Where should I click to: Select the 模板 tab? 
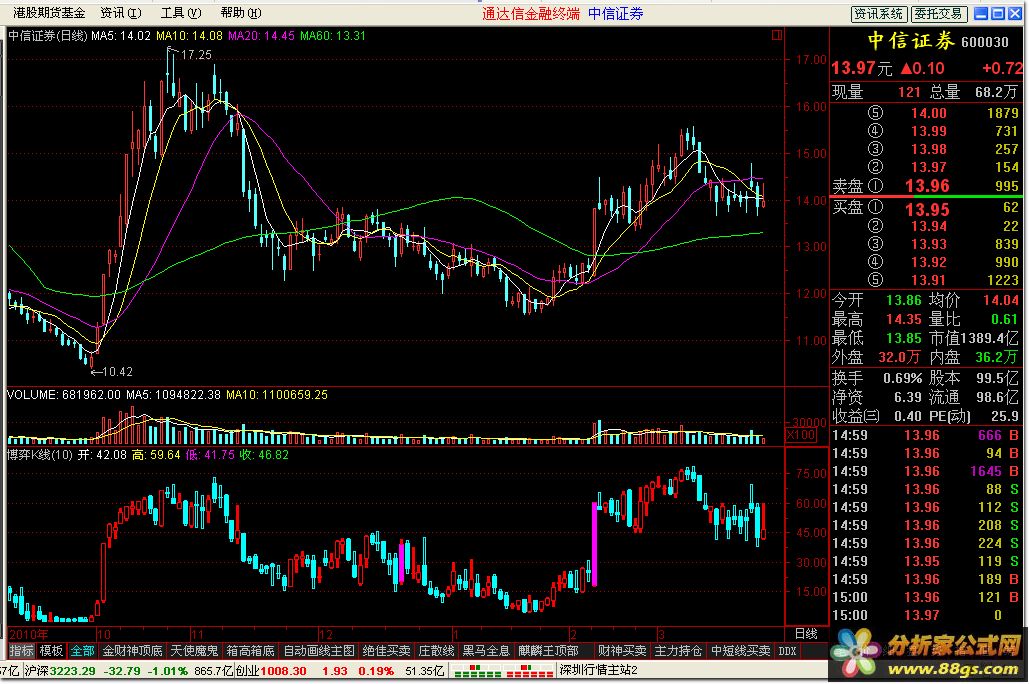pyautogui.click(x=51, y=651)
